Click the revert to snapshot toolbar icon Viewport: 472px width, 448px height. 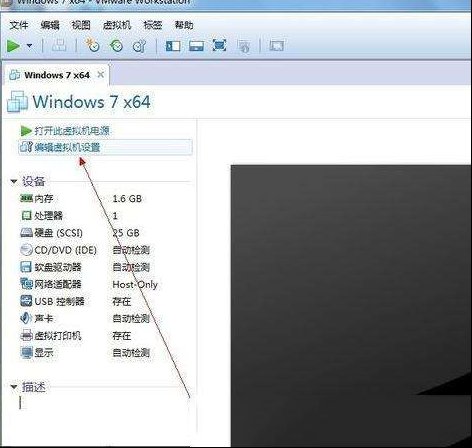click(116, 46)
